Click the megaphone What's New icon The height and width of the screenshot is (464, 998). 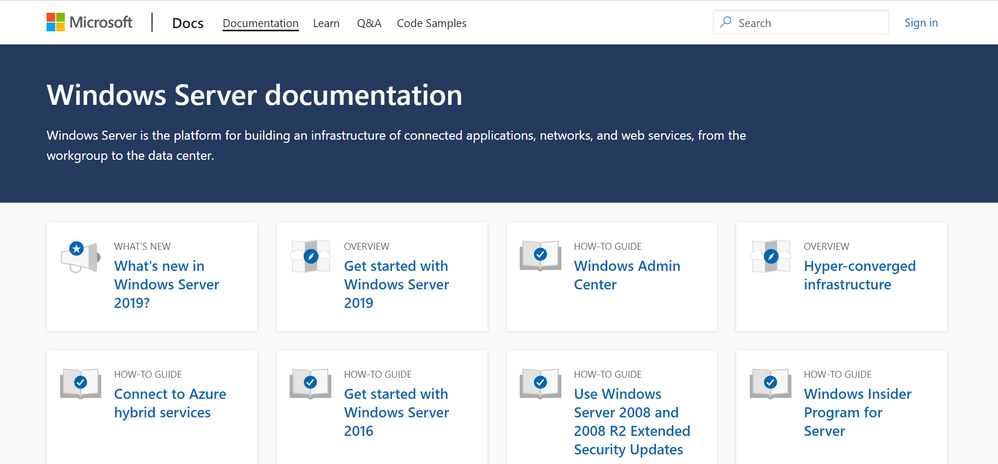coord(80,257)
